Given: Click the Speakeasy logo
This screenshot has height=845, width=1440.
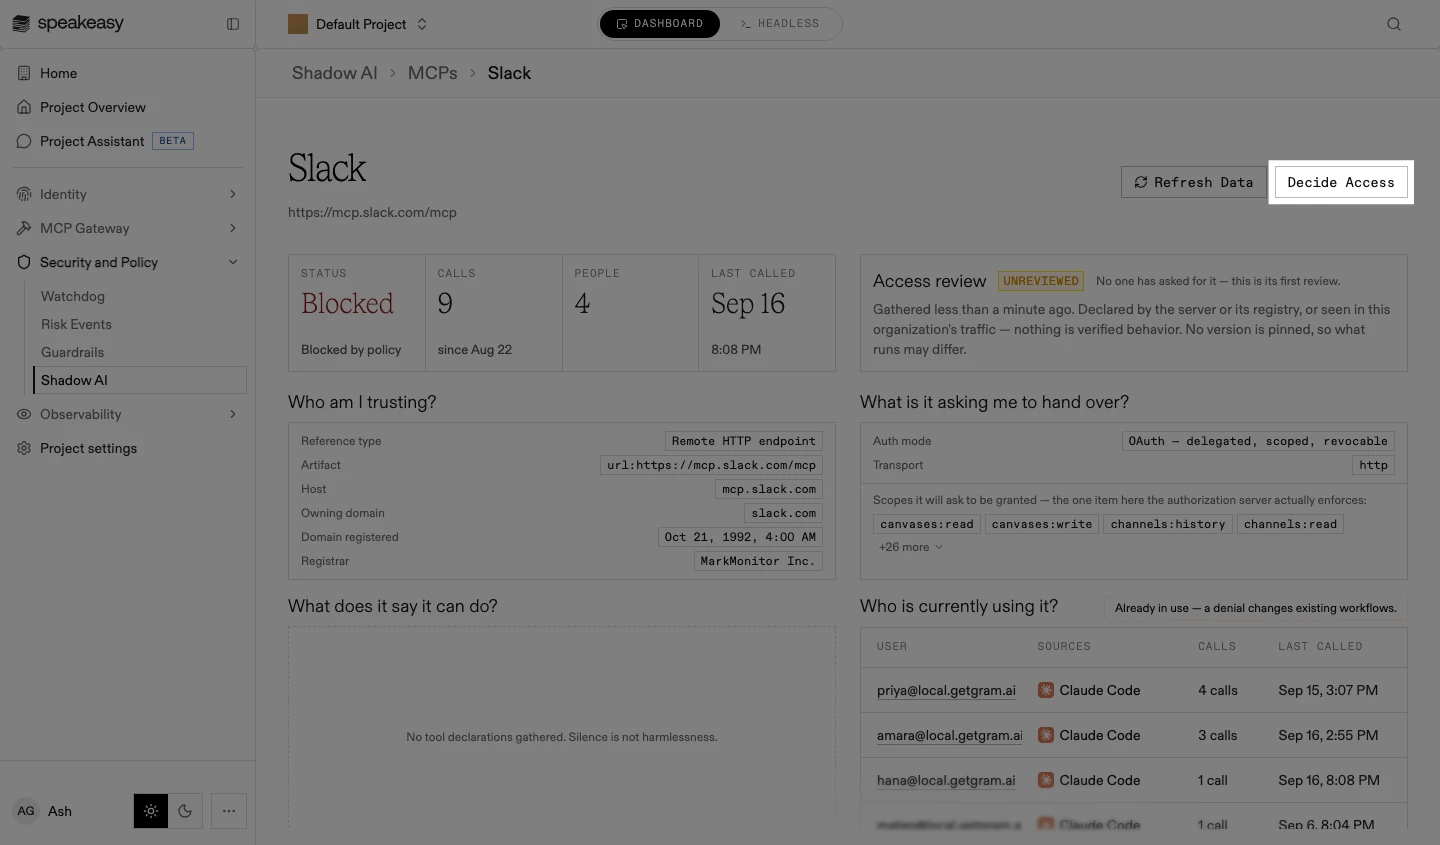Looking at the screenshot, I should click(x=67, y=23).
